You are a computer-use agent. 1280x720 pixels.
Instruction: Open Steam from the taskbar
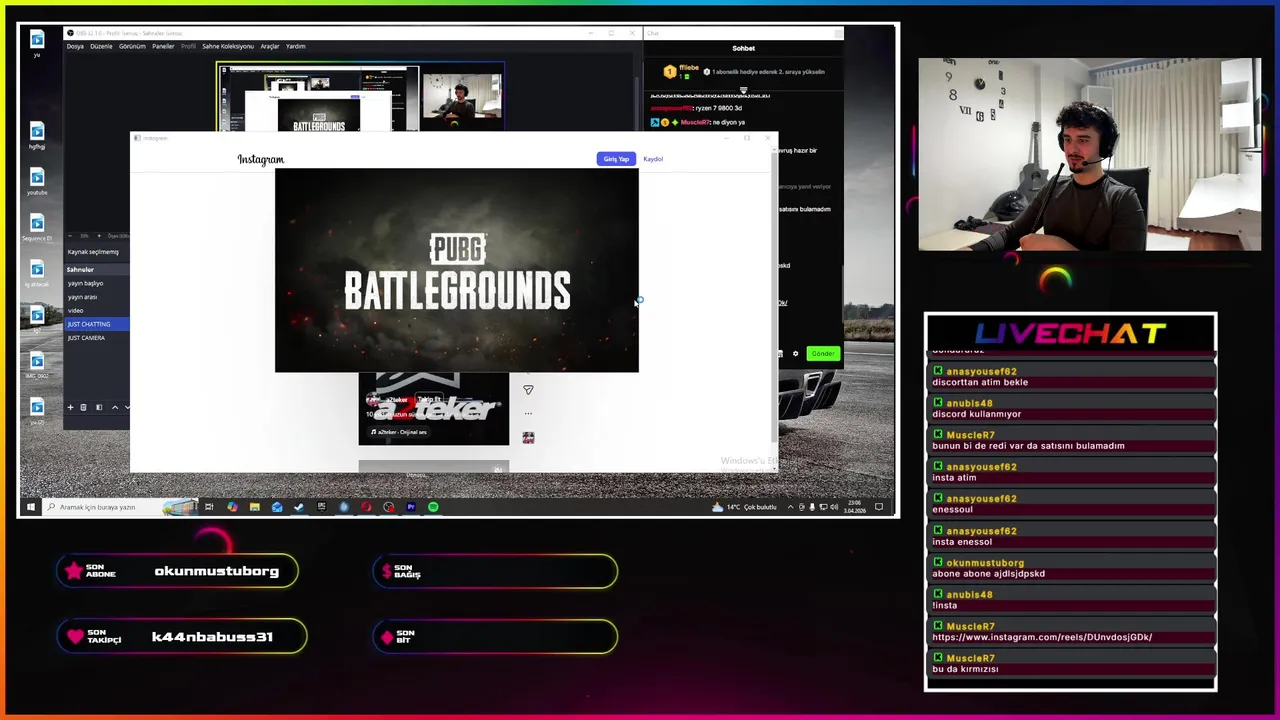298,507
